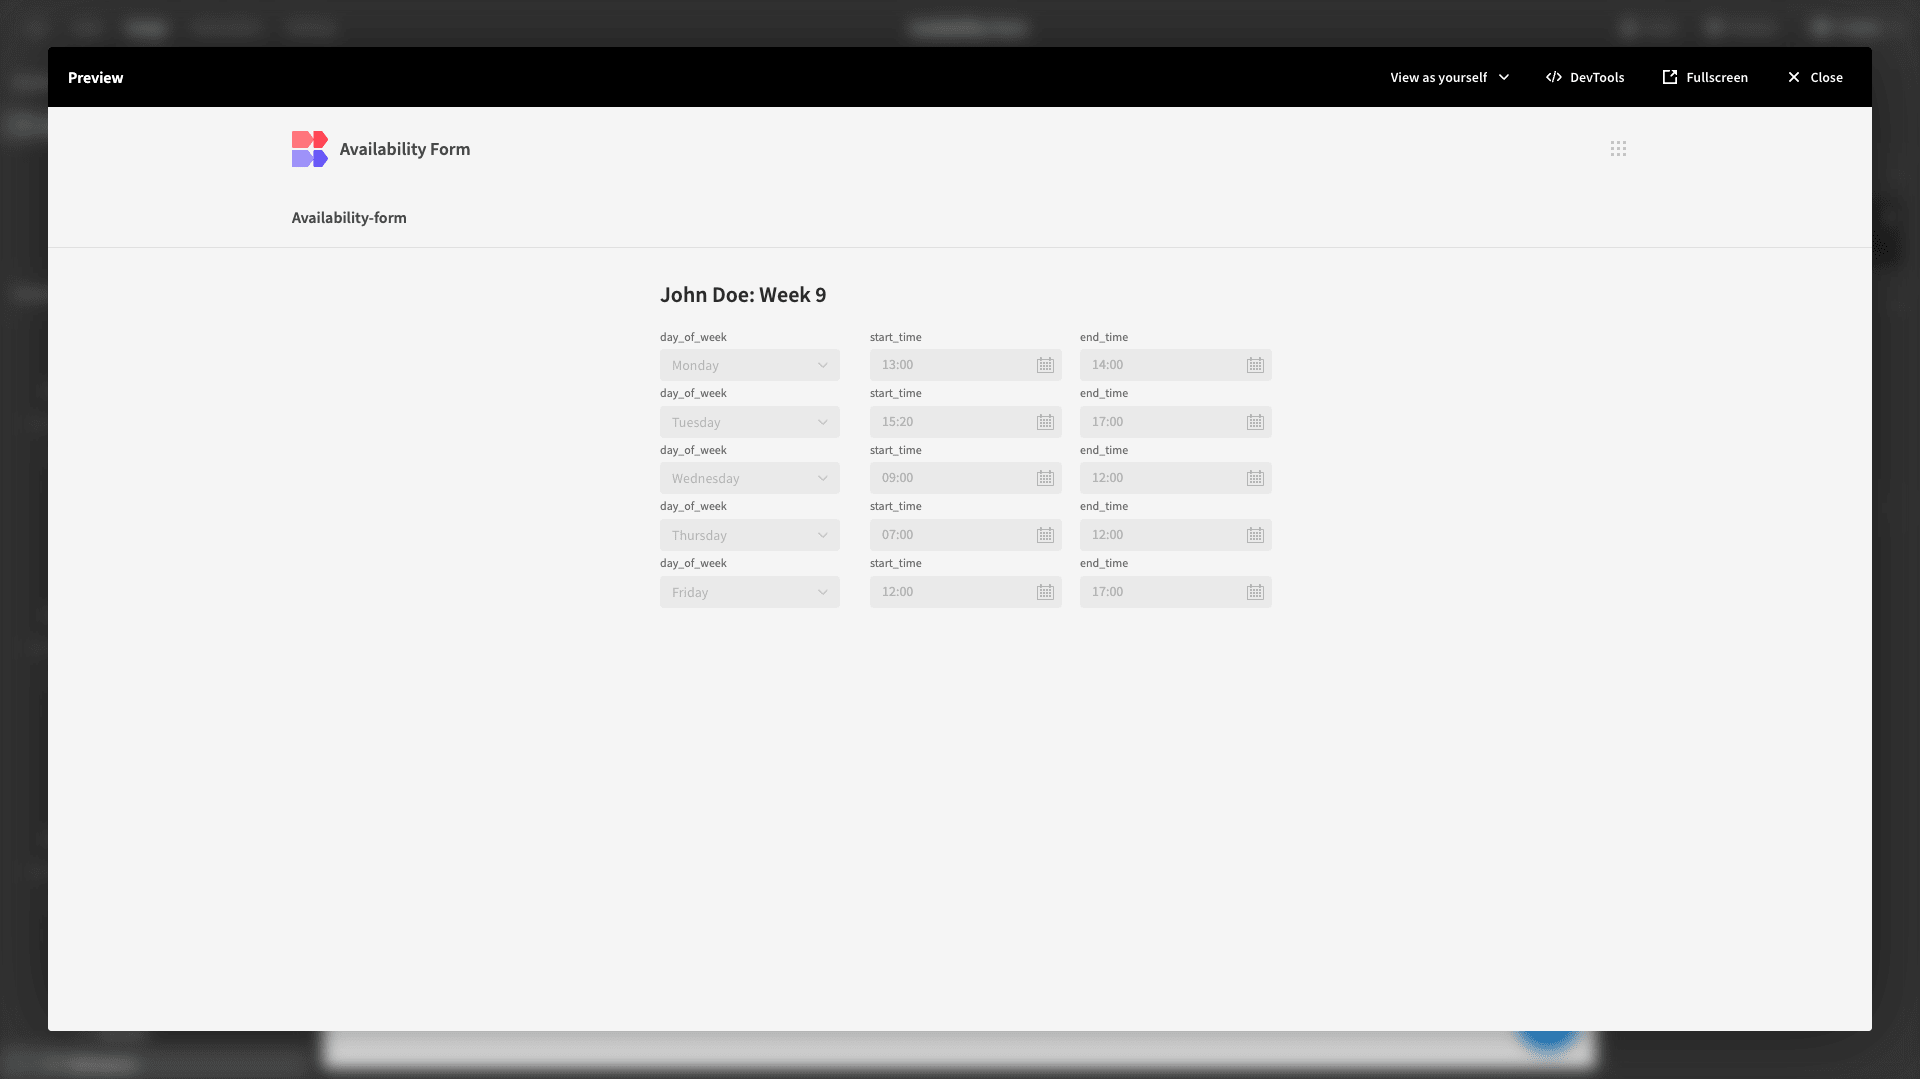Viewport: 1920px width, 1079px height.
Task: Open the View as yourself dropdown
Action: [1449, 77]
